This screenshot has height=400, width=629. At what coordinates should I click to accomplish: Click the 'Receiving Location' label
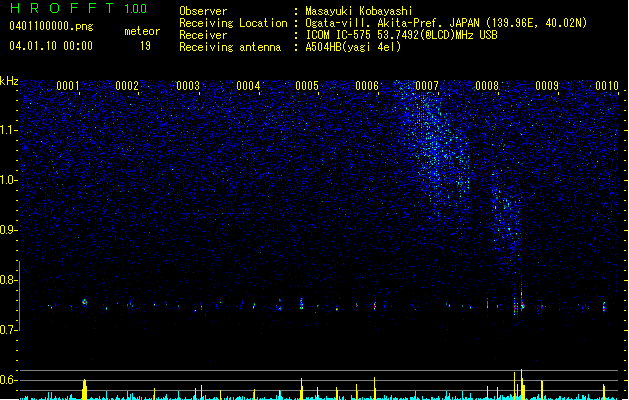click(x=233, y=23)
